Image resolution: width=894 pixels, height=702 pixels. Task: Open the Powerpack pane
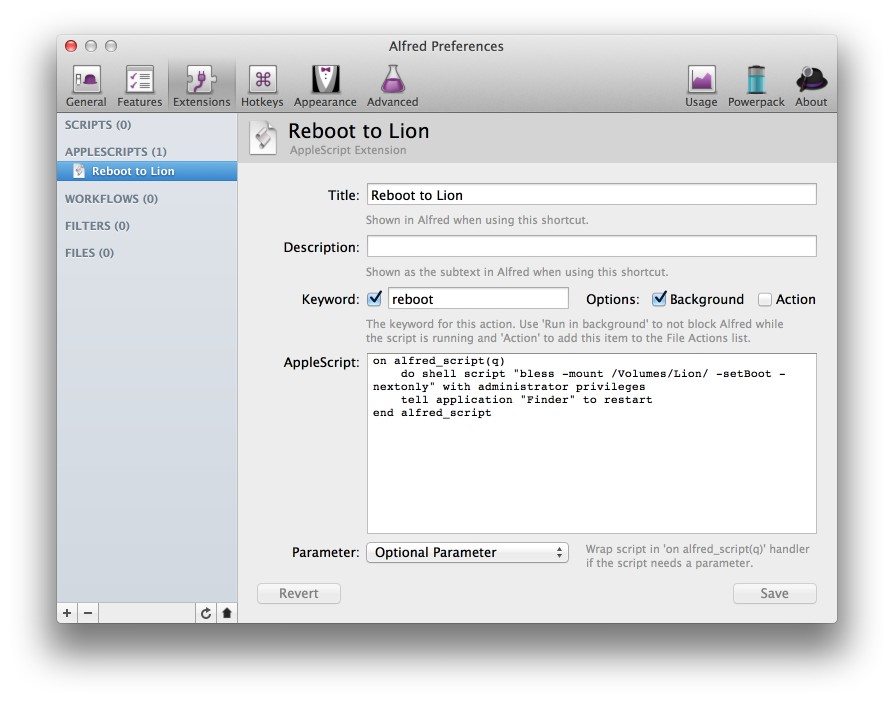[x=756, y=86]
